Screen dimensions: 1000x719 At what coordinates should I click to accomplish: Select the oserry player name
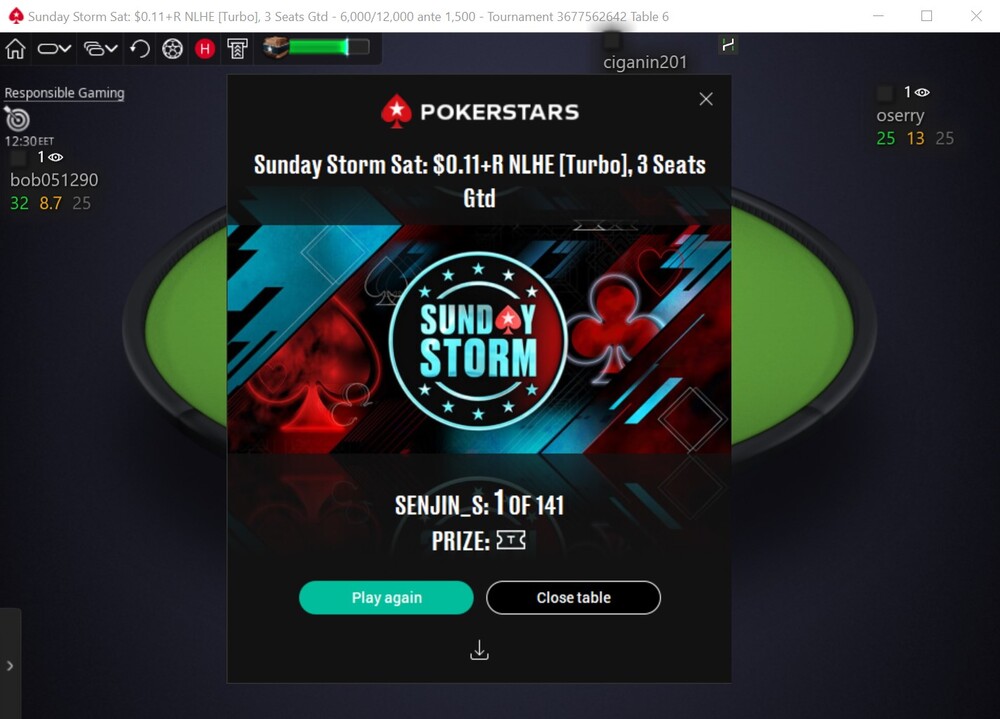pyautogui.click(x=900, y=115)
